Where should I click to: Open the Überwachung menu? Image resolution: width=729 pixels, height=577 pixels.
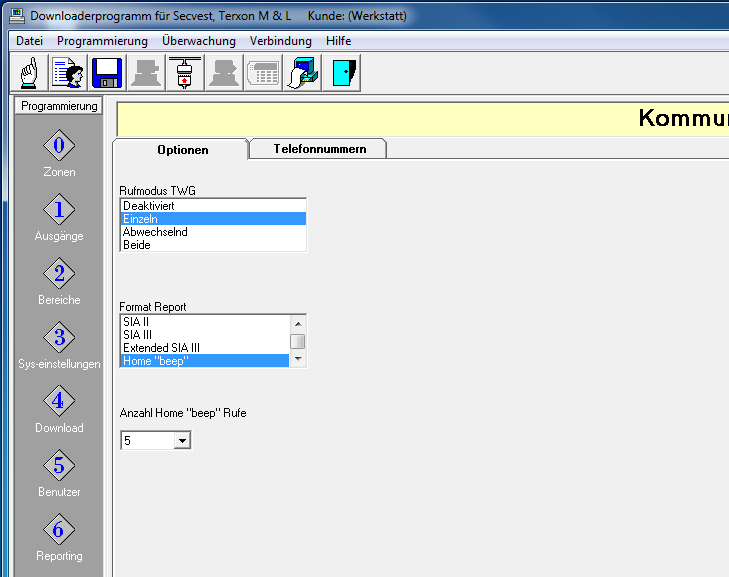tap(199, 41)
